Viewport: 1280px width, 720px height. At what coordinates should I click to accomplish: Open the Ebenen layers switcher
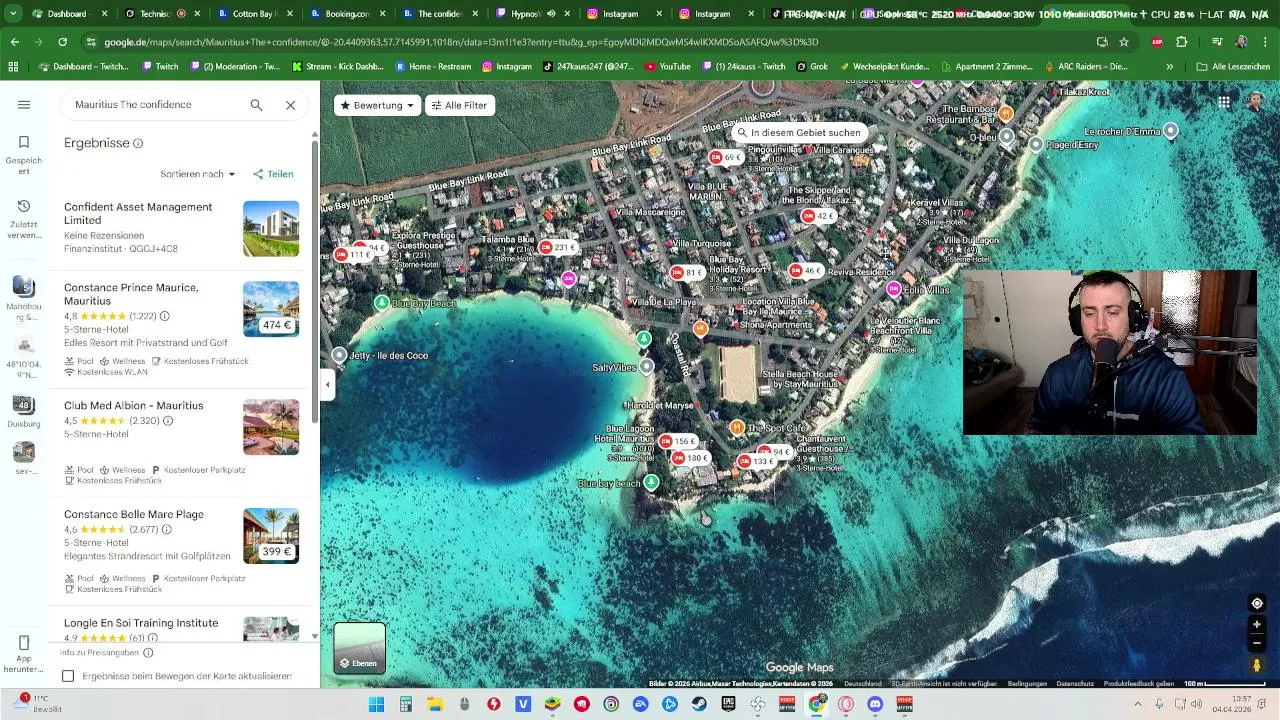tap(360, 648)
